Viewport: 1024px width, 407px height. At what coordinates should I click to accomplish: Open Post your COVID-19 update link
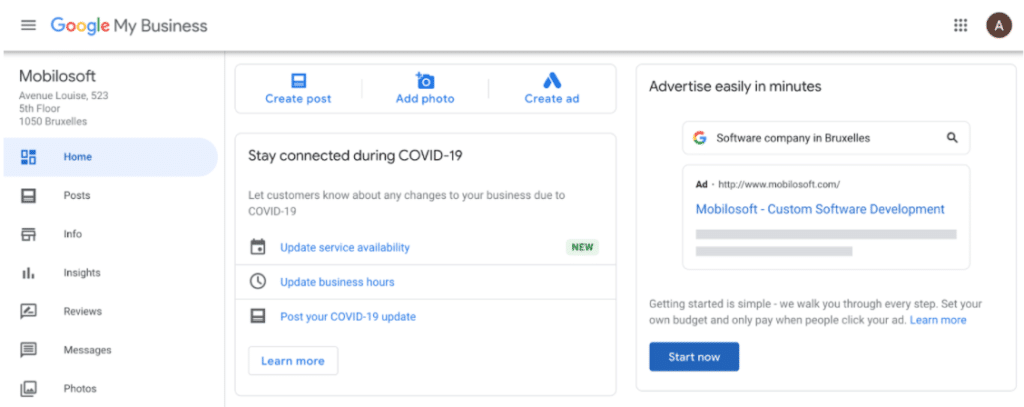click(348, 317)
